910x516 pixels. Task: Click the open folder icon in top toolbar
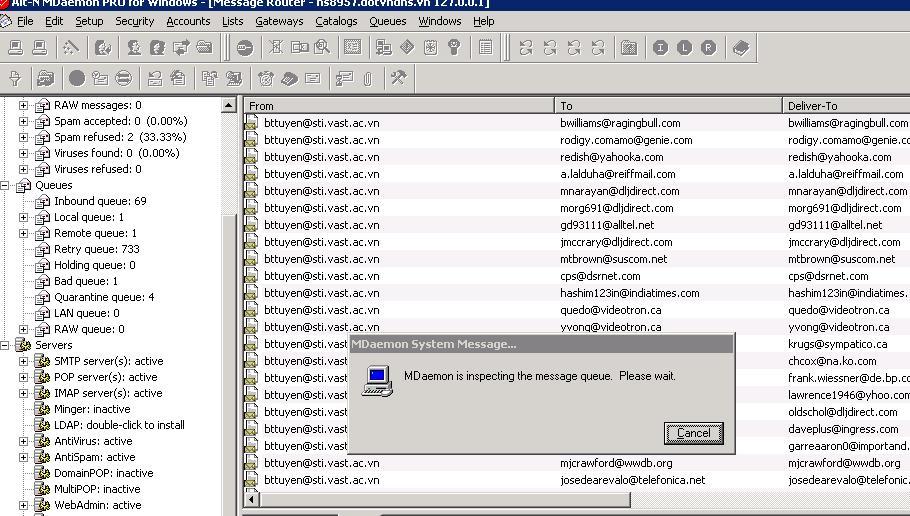(x=204, y=48)
